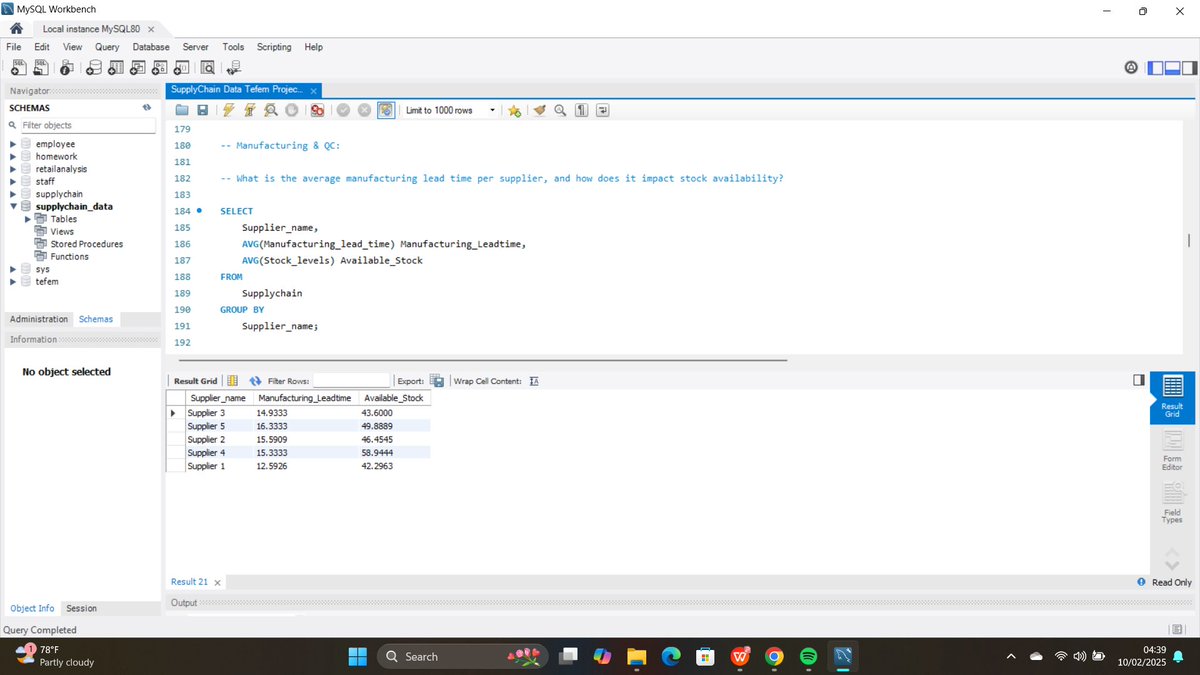The width and height of the screenshot is (1200, 675).
Task: Expand the employee schema
Action: (13, 144)
